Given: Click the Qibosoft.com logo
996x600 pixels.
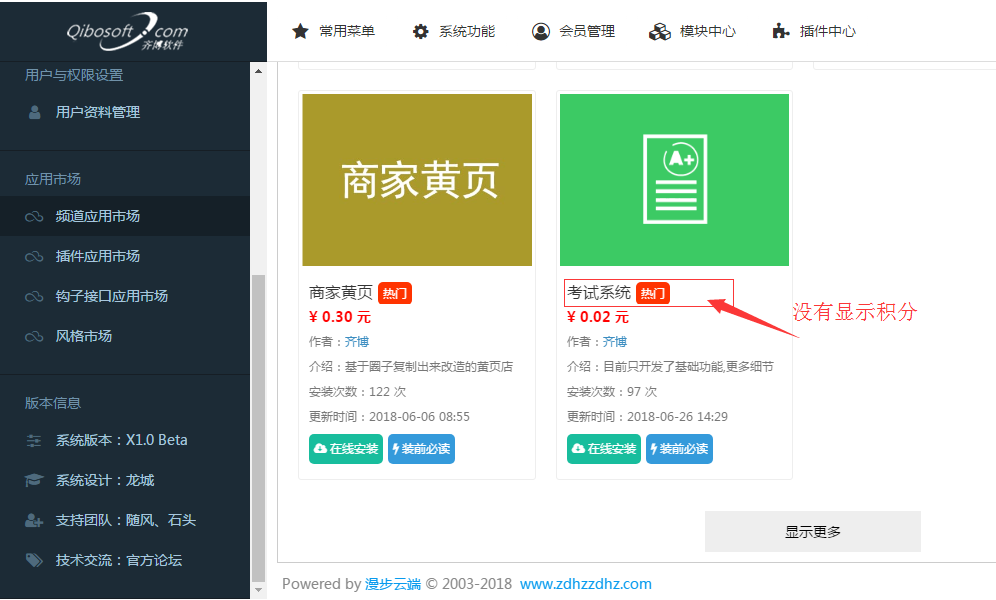Looking at the screenshot, I should point(127,32).
